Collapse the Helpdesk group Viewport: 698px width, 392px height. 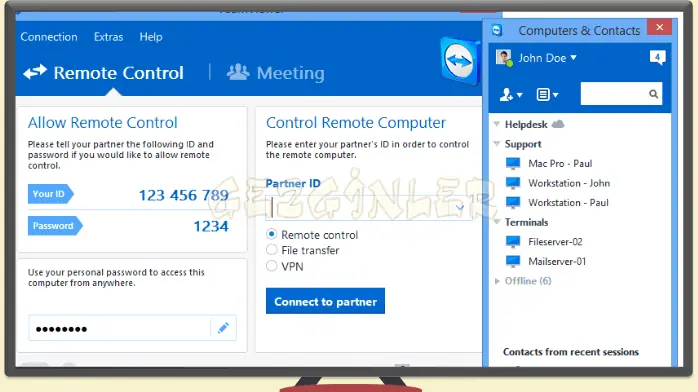coord(497,124)
